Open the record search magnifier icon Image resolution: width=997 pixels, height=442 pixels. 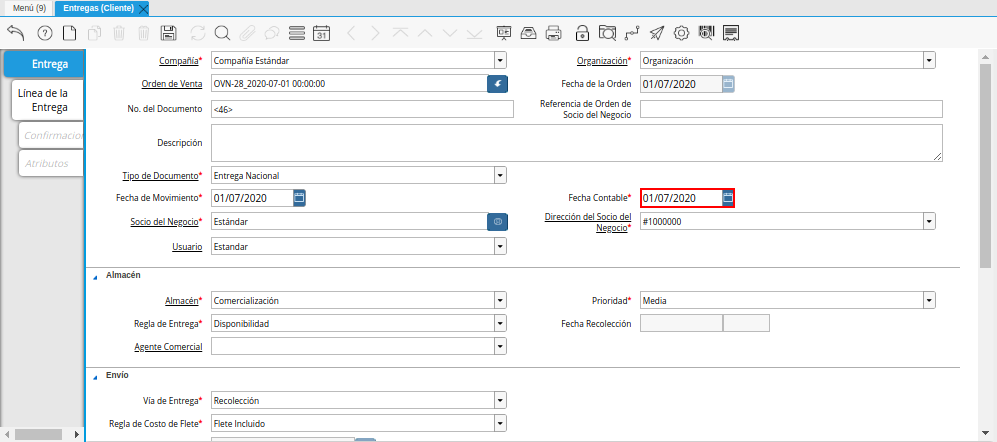click(x=222, y=33)
